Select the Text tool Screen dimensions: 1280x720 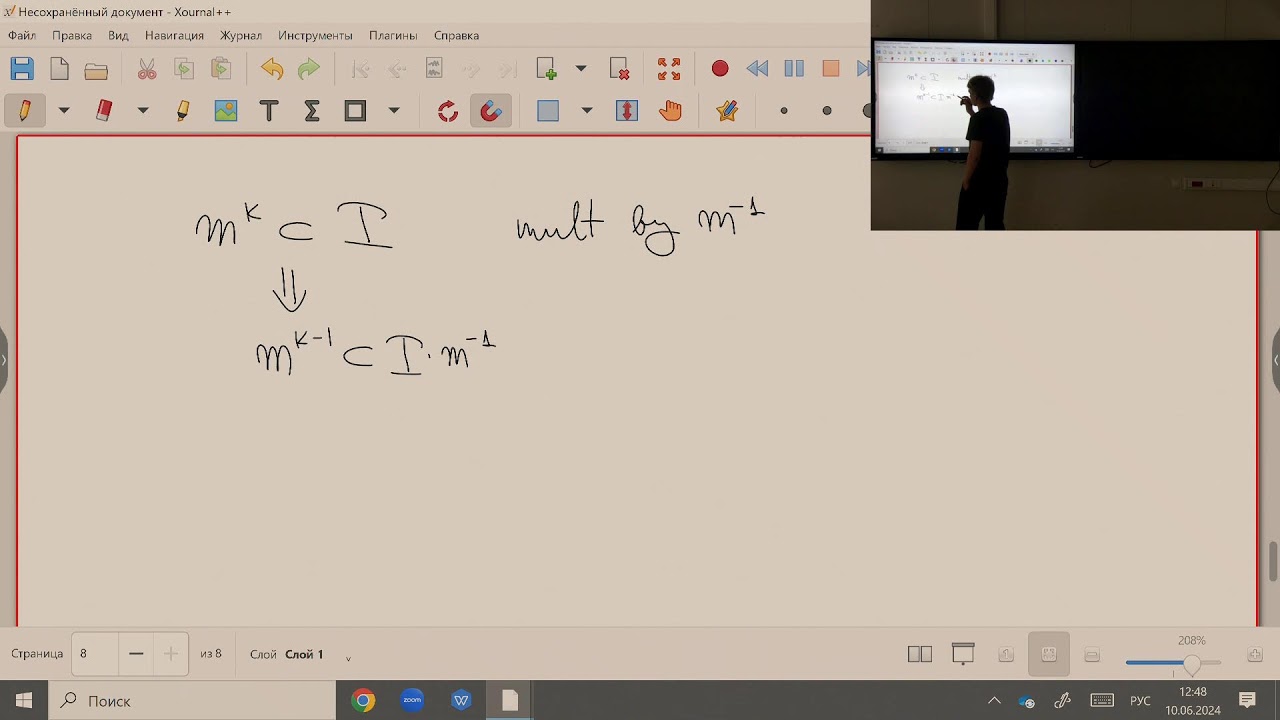click(269, 110)
